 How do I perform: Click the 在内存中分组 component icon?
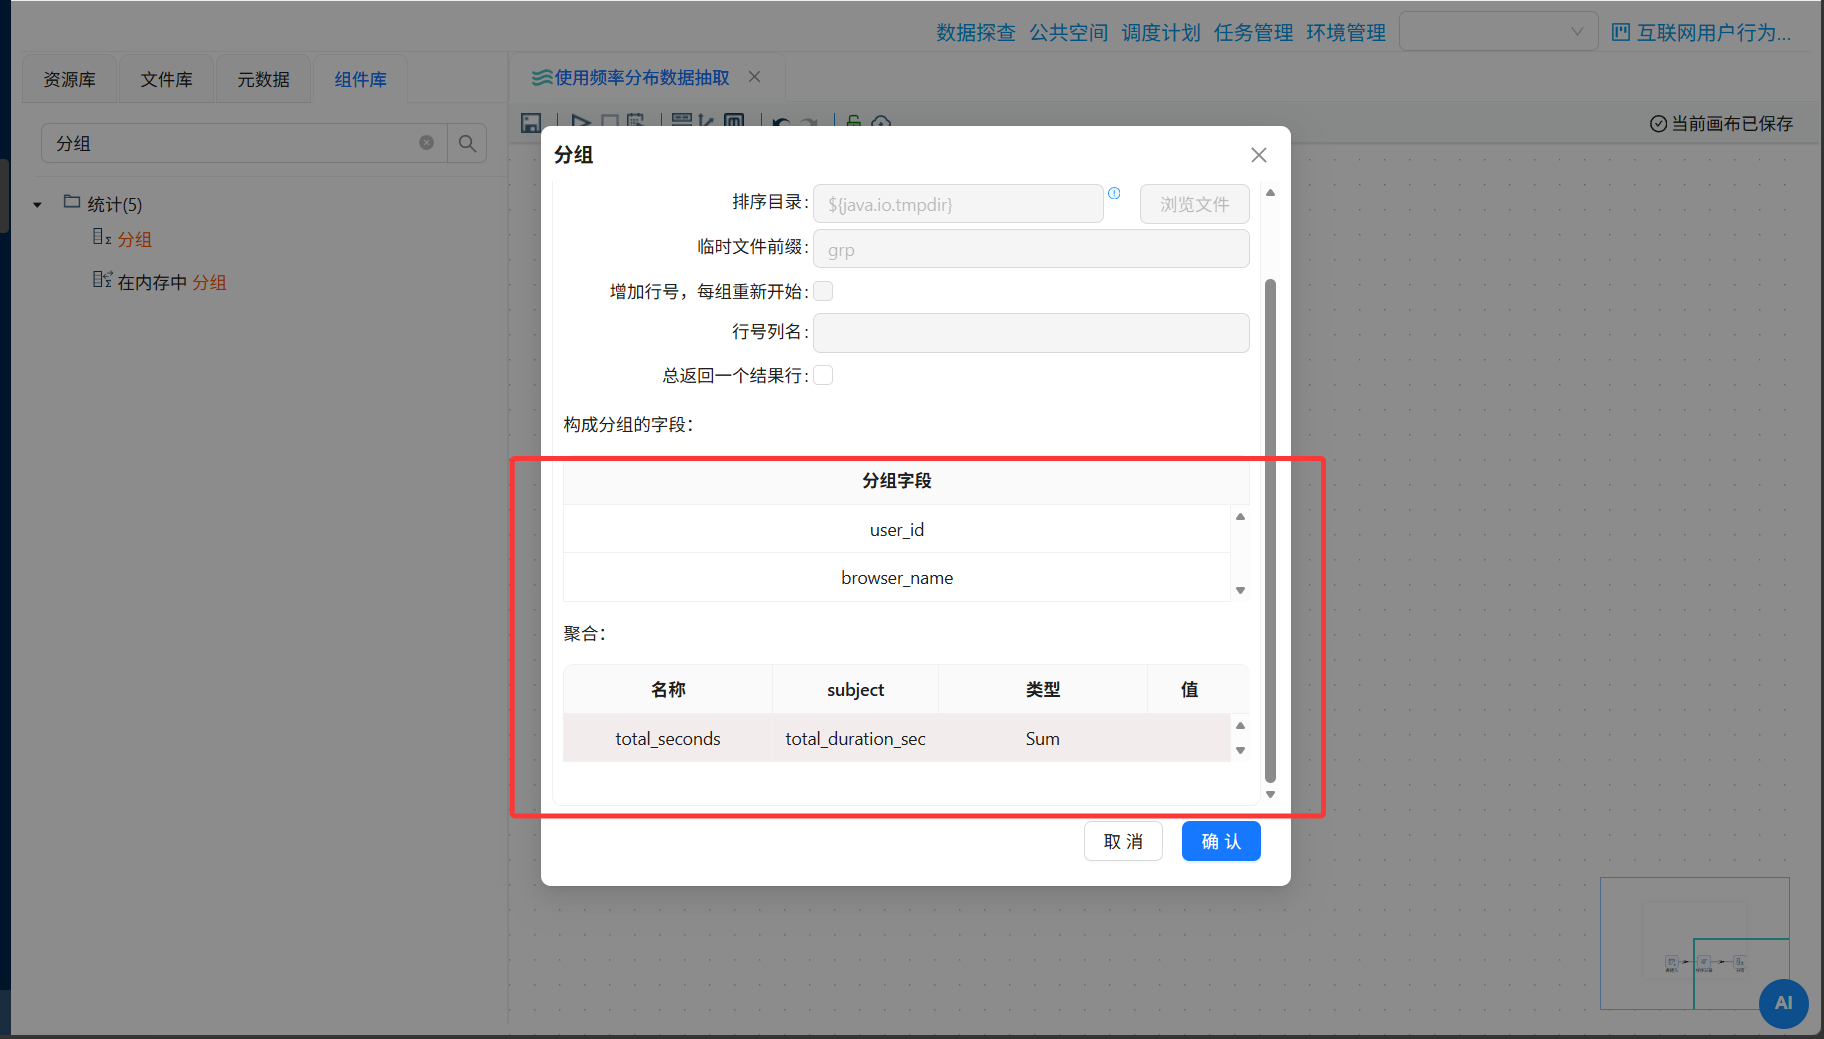click(102, 280)
